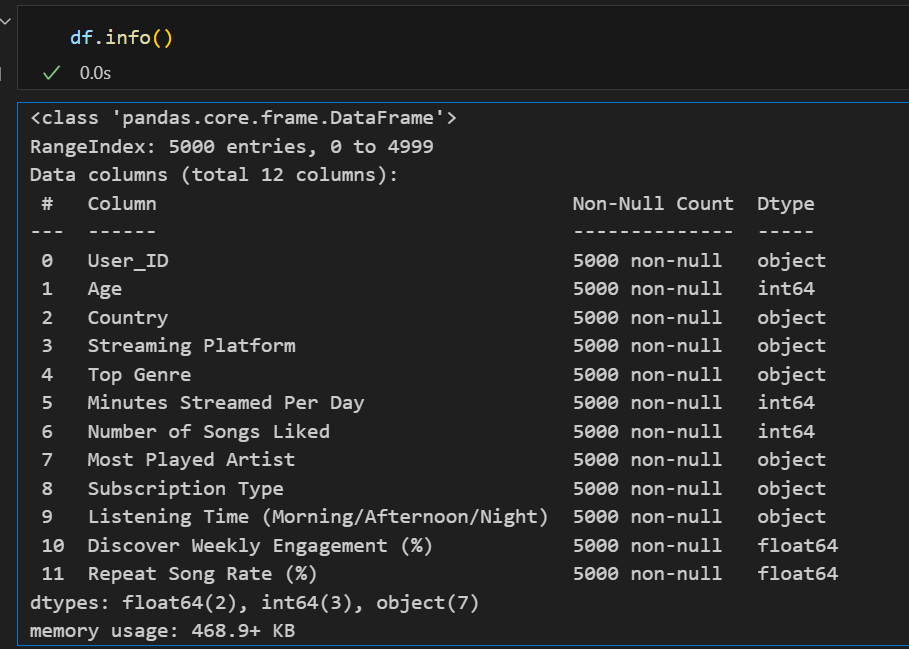Click the int64 dtype of Age
This screenshot has width=909, height=649.
click(786, 289)
